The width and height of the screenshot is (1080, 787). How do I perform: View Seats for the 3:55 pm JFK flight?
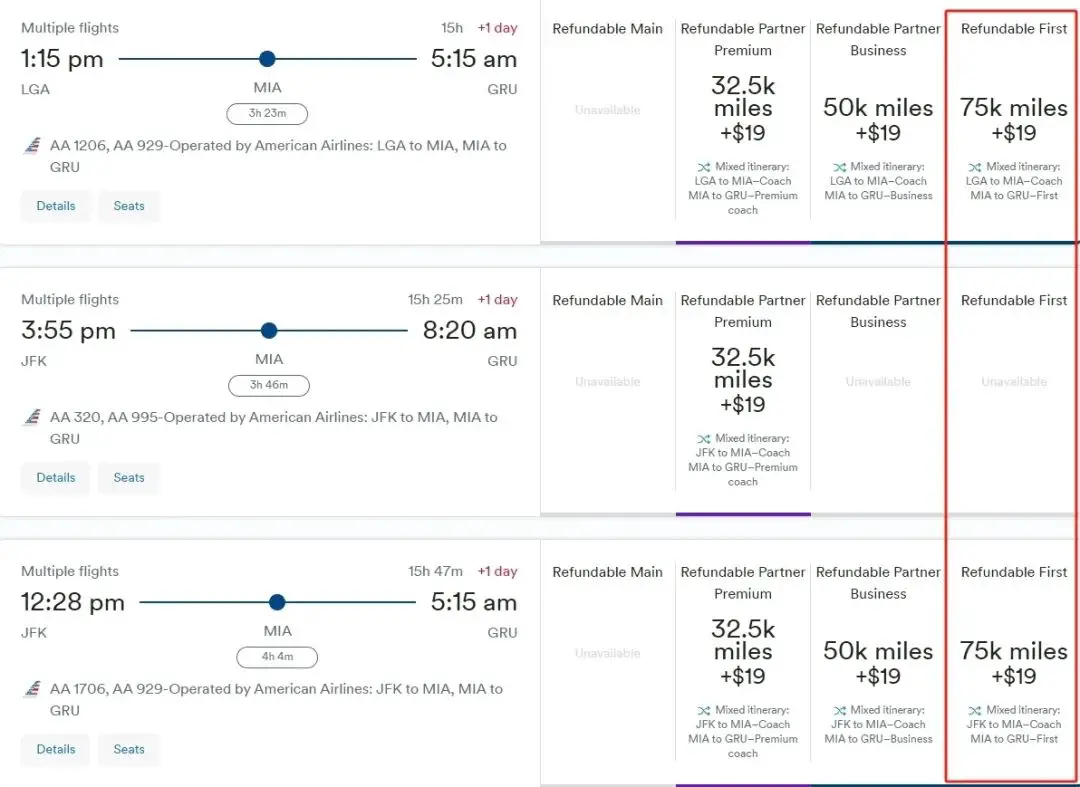click(x=129, y=478)
